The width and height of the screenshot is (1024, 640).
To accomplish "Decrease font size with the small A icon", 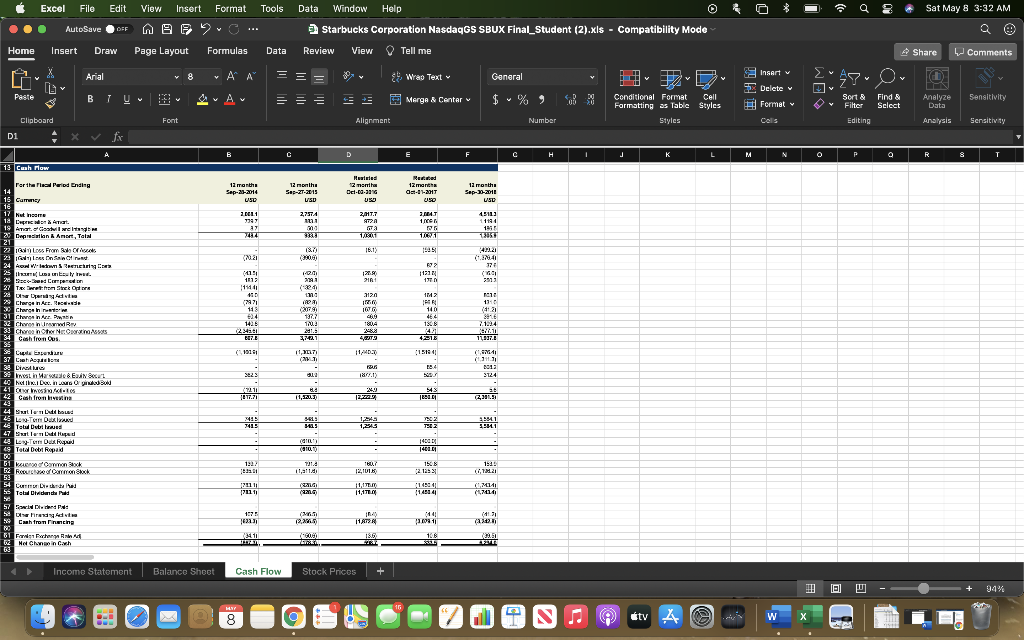I will coord(250,76).
